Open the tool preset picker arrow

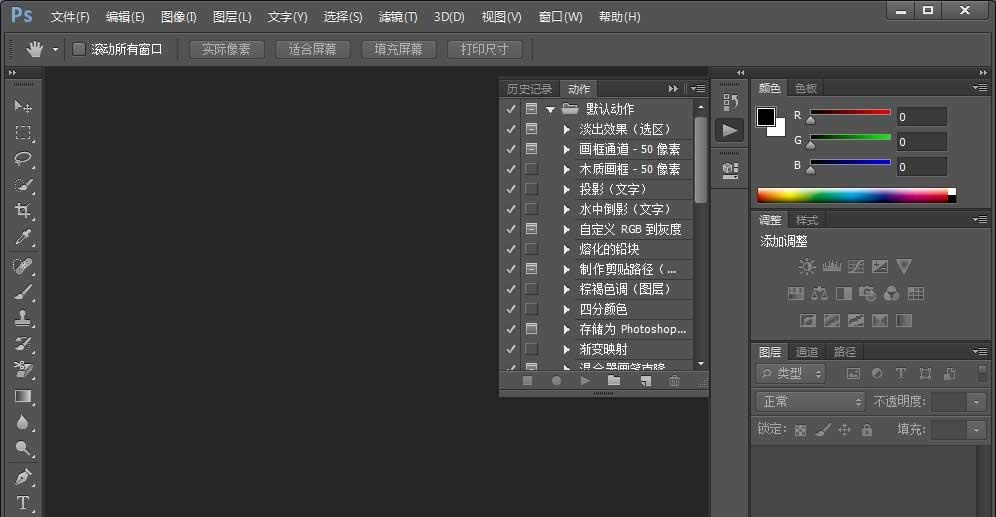pyautogui.click(x=55, y=49)
